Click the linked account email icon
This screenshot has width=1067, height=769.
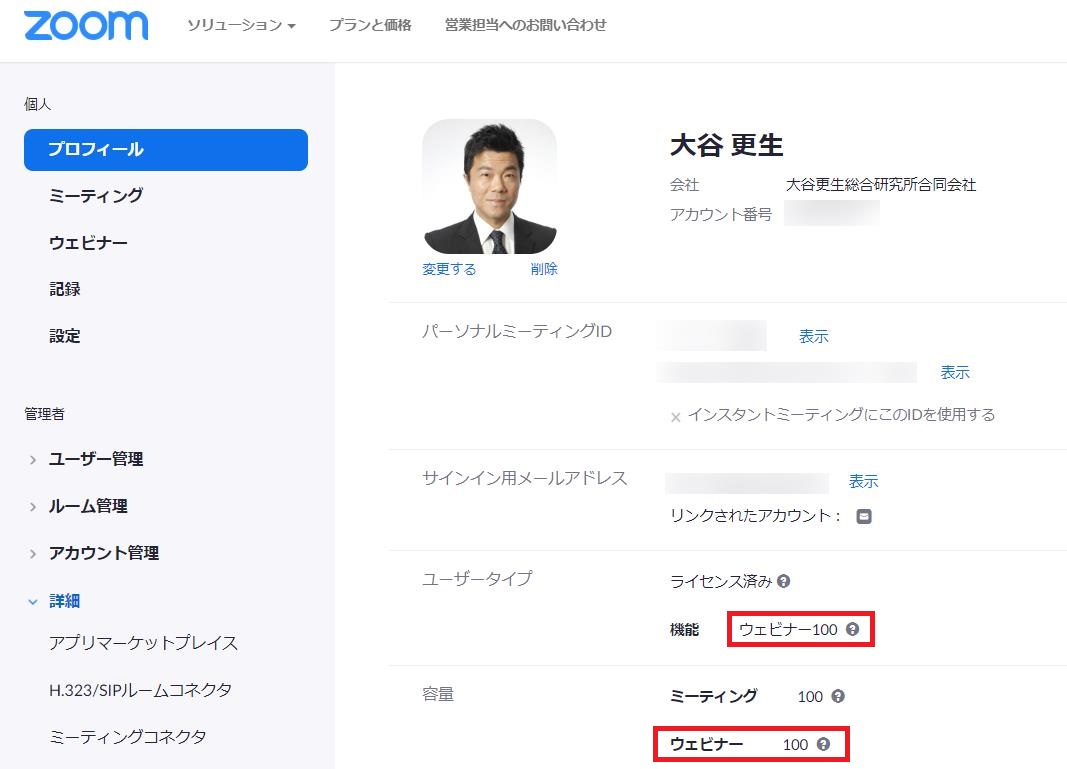coord(864,516)
